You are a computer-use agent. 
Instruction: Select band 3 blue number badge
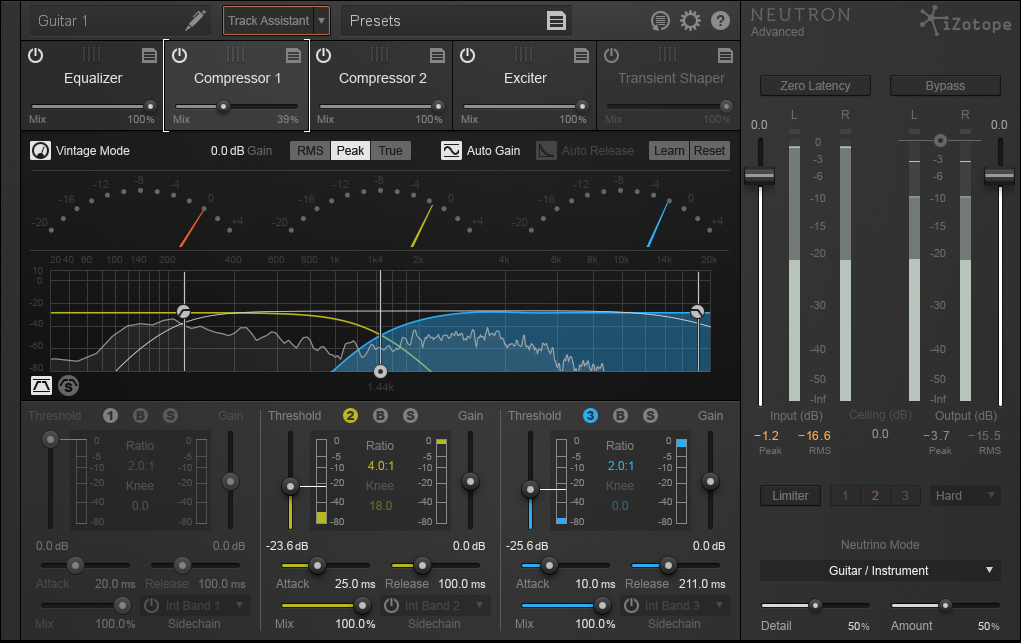(x=590, y=416)
